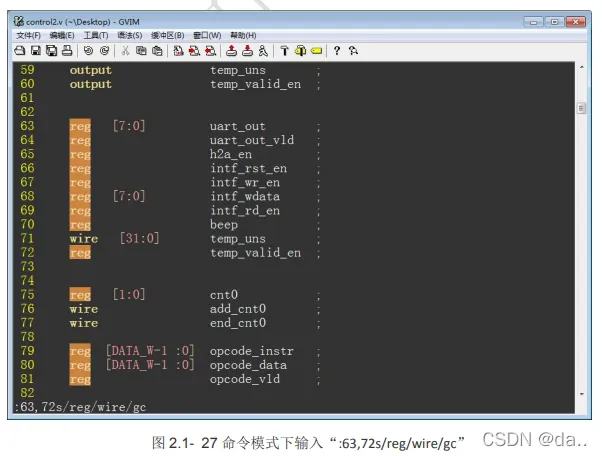Open Help with the question mark icon
This screenshot has height=456, width=602.
[x=337, y=51]
